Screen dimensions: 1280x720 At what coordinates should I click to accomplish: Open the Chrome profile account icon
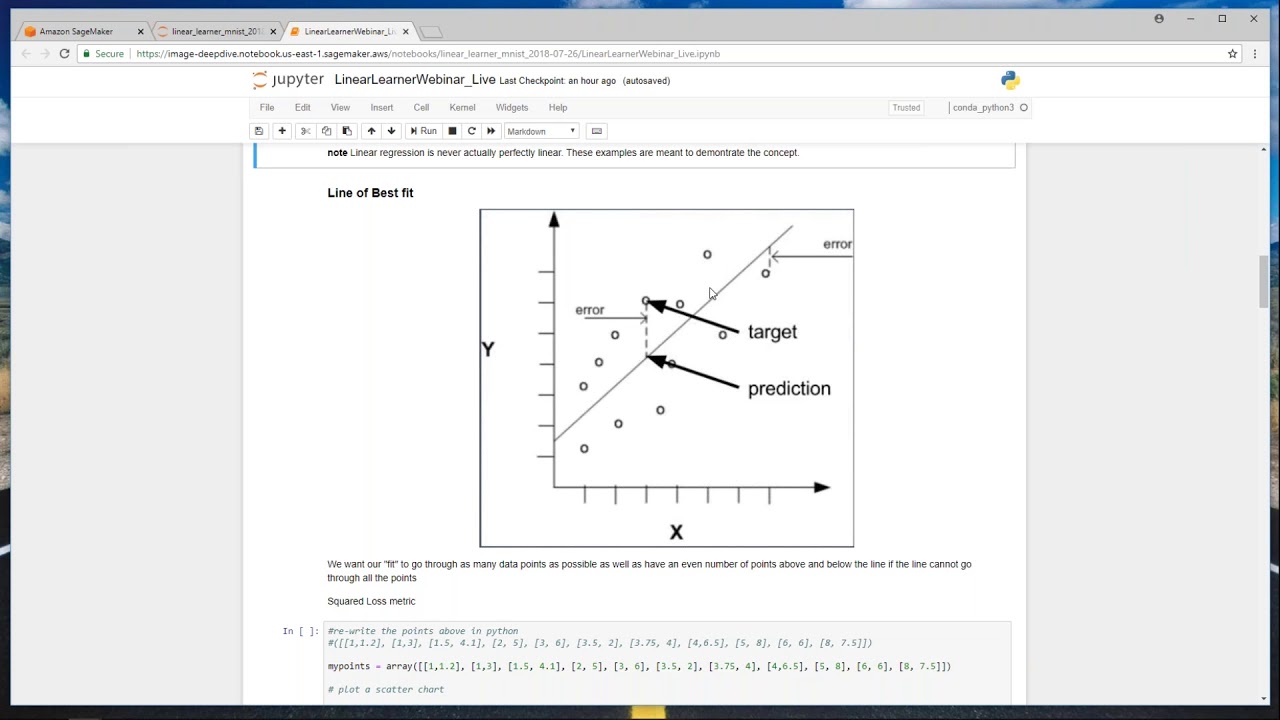pyautogui.click(x=1159, y=18)
